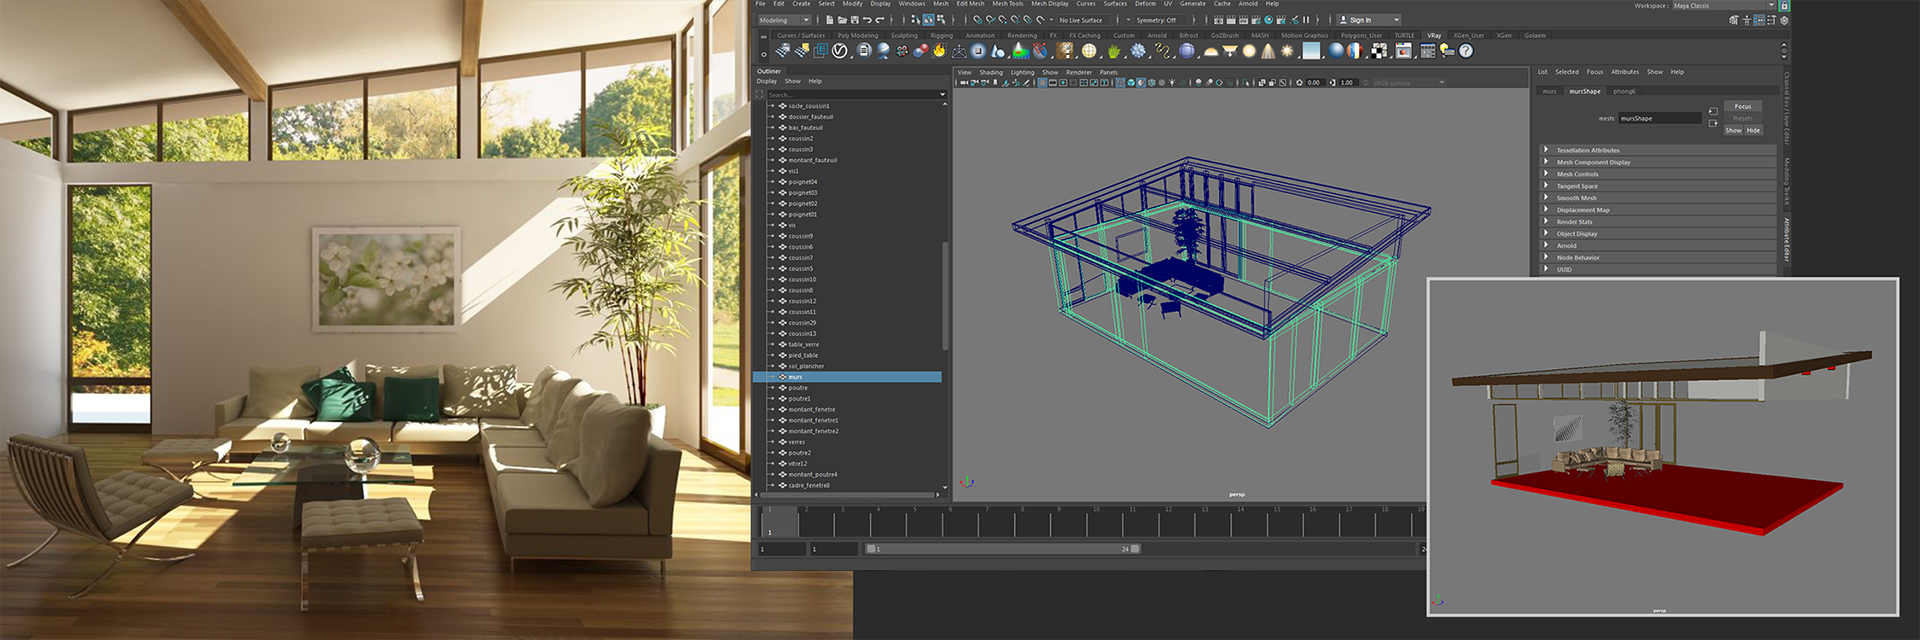The width and height of the screenshot is (1920, 640).
Task: Click the sky gradient shelf icon
Action: point(1311,51)
